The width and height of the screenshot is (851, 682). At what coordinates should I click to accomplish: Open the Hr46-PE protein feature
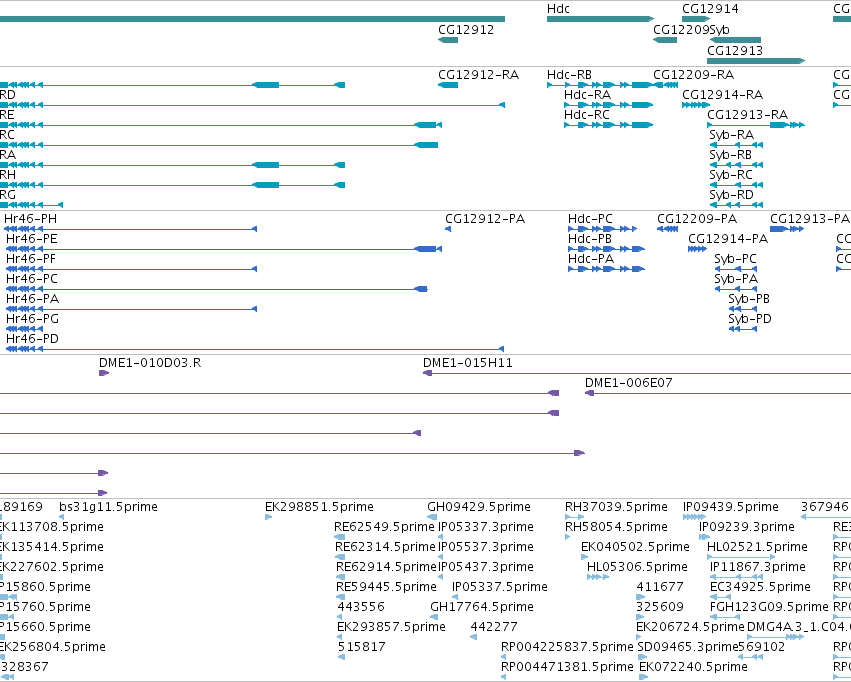point(31,239)
